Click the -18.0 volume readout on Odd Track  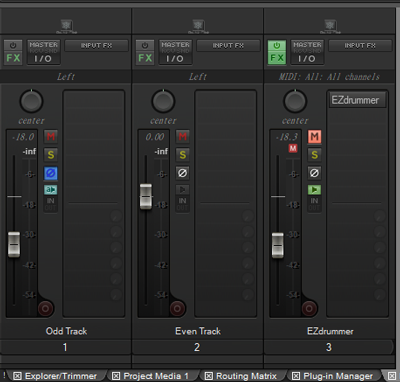(x=23, y=137)
